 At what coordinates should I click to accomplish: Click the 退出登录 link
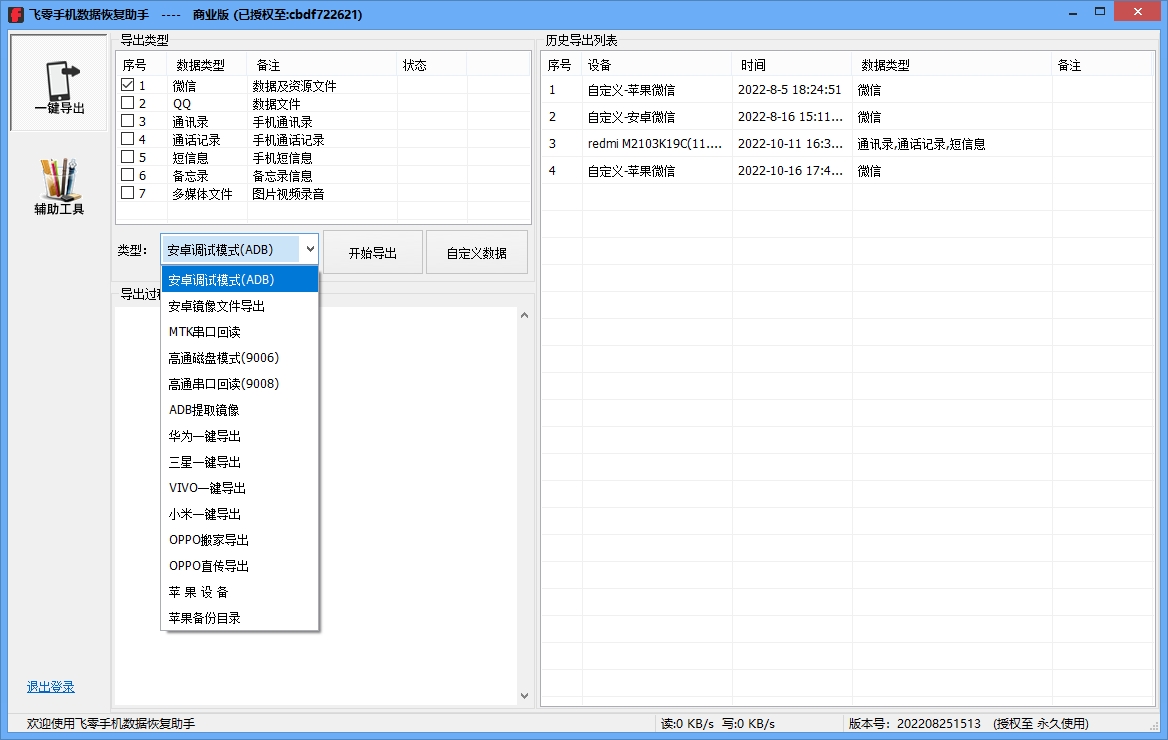[50, 686]
